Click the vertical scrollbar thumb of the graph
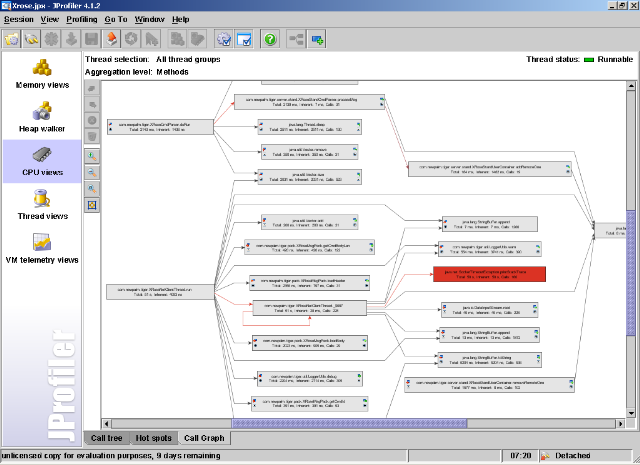This screenshot has height=465, width=640. tap(631, 273)
